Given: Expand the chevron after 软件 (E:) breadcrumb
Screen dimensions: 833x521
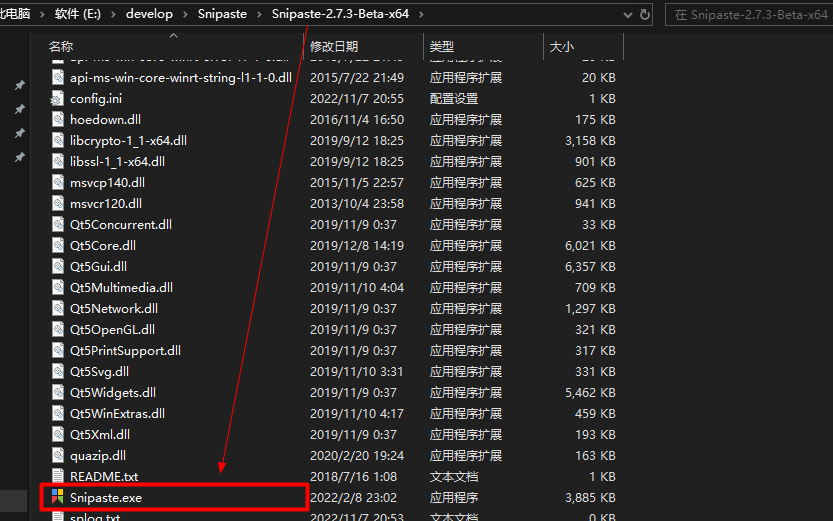Looking at the screenshot, I should [113, 14].
